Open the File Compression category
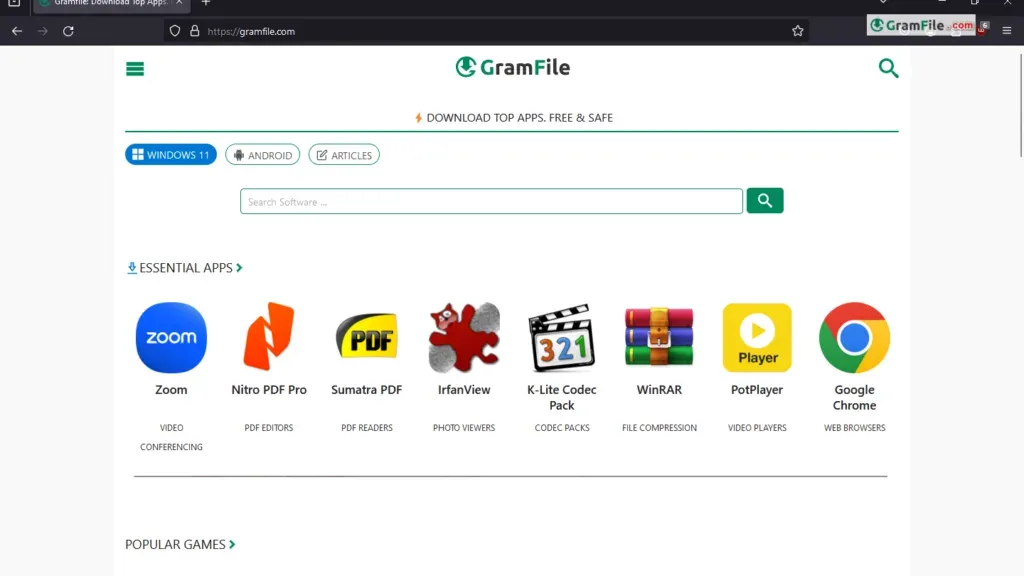Screen dimensions: 1024x576 (659, 428)
